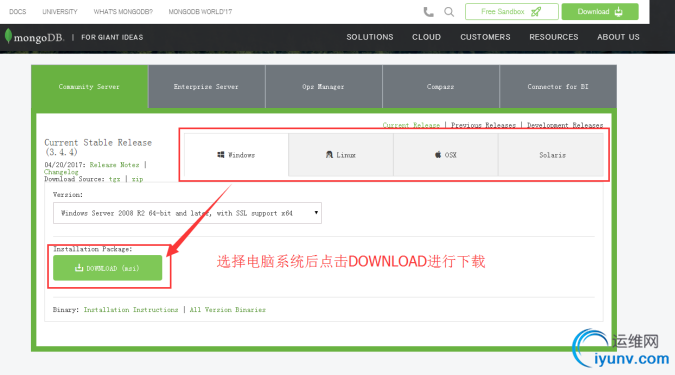Switch to the Connector for BI tab

pyautogui.click(x=558, y=87)
